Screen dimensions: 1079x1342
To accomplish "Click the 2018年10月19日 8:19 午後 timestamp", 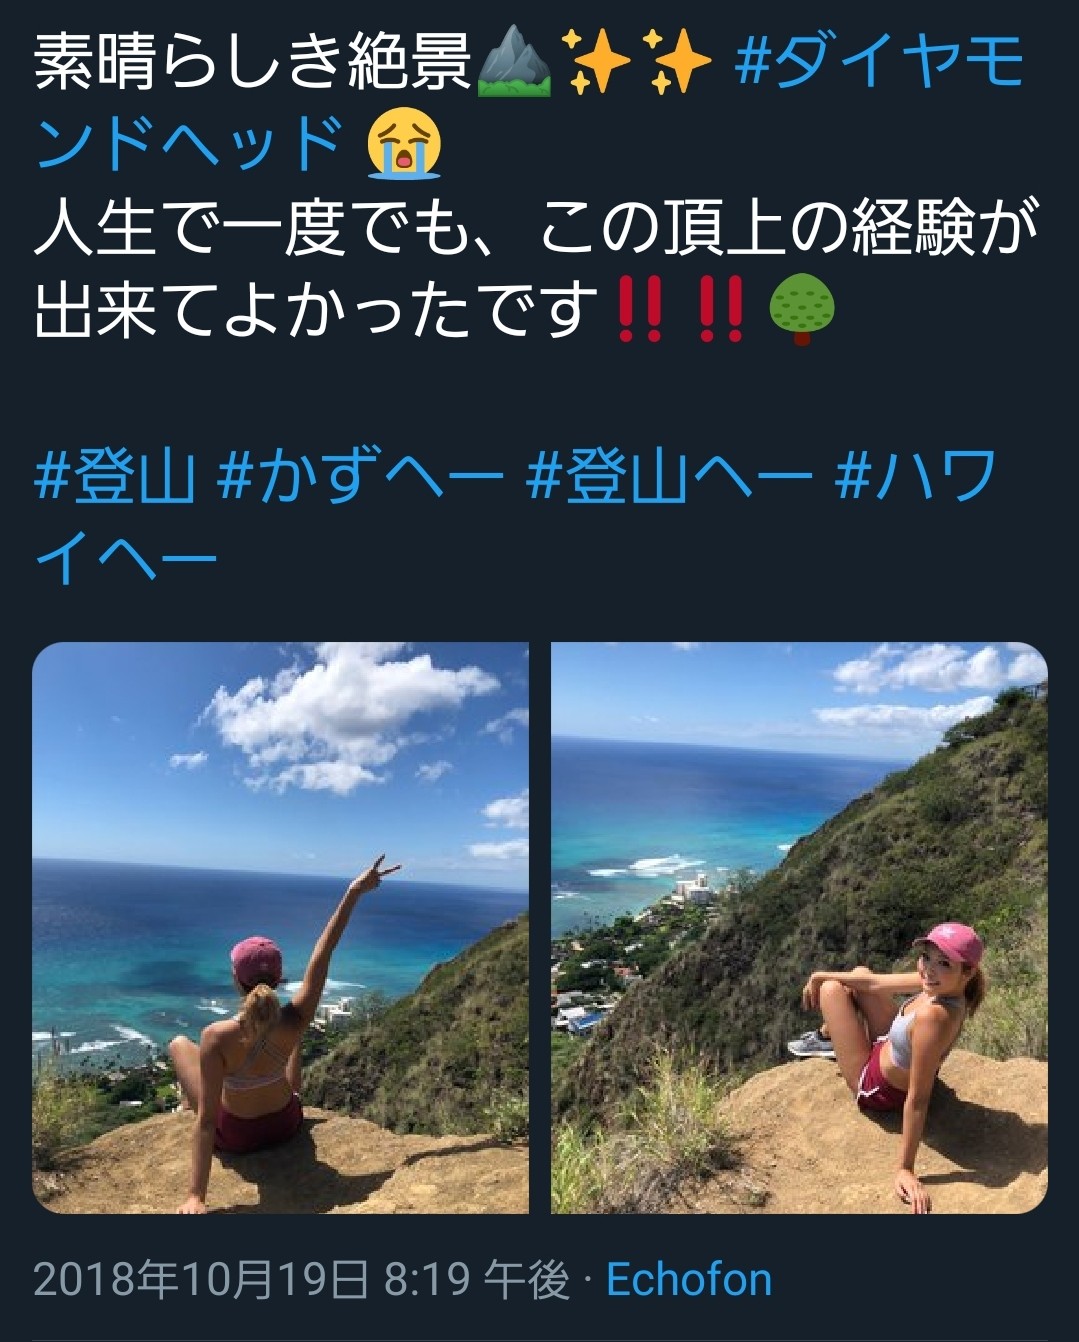I will point(302,1280).
